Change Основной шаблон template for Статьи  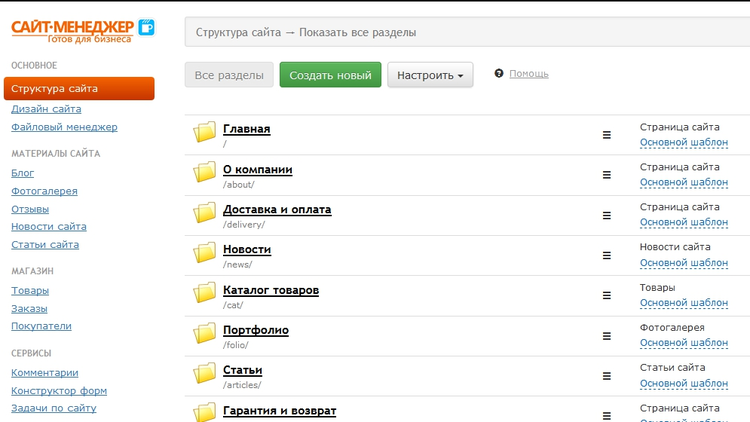pyautogui.click(x=684, y=384)
